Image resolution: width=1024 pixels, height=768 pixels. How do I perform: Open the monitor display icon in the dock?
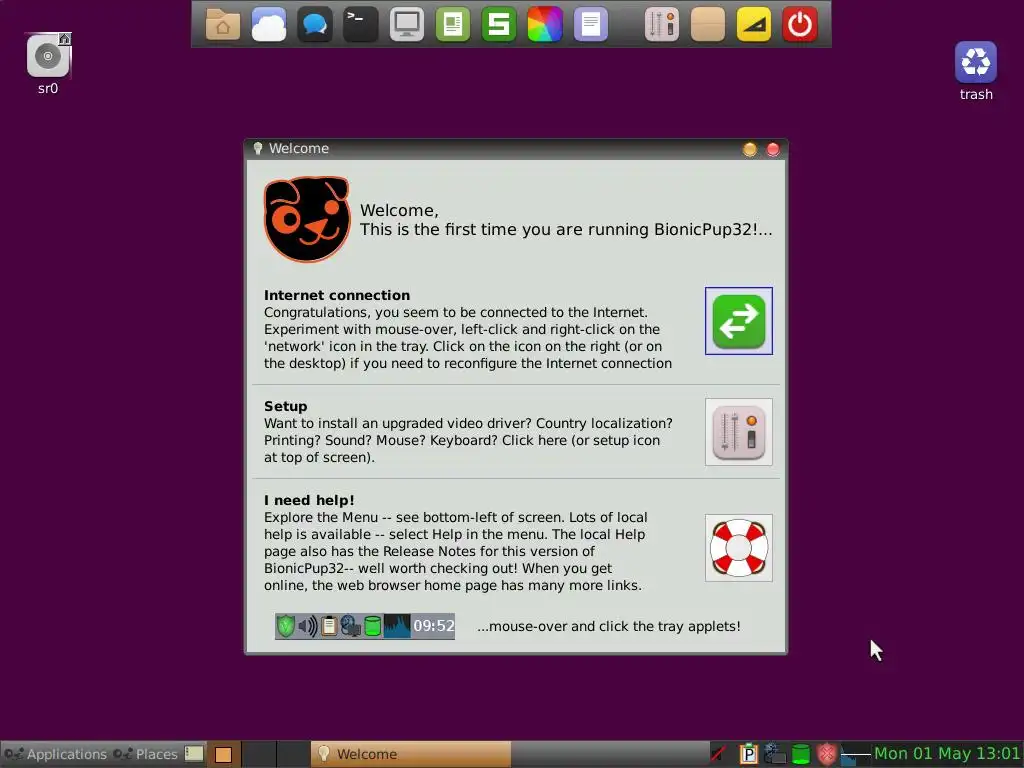click(x=407, y=25)
